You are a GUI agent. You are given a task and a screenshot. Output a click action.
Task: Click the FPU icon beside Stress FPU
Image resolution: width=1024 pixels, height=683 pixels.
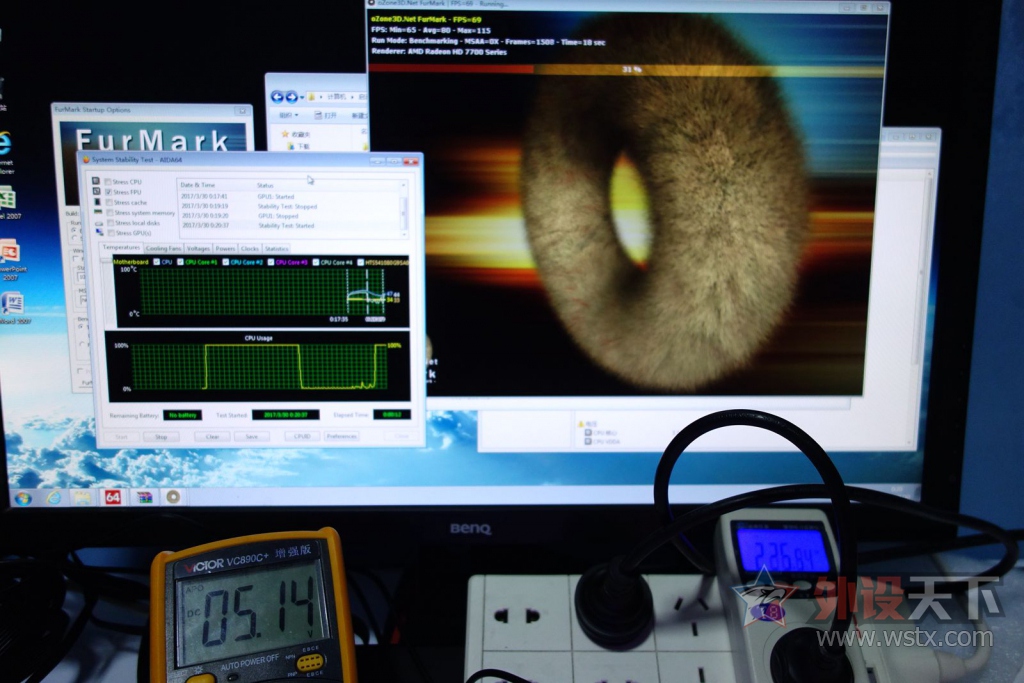(x=96, y=191)
